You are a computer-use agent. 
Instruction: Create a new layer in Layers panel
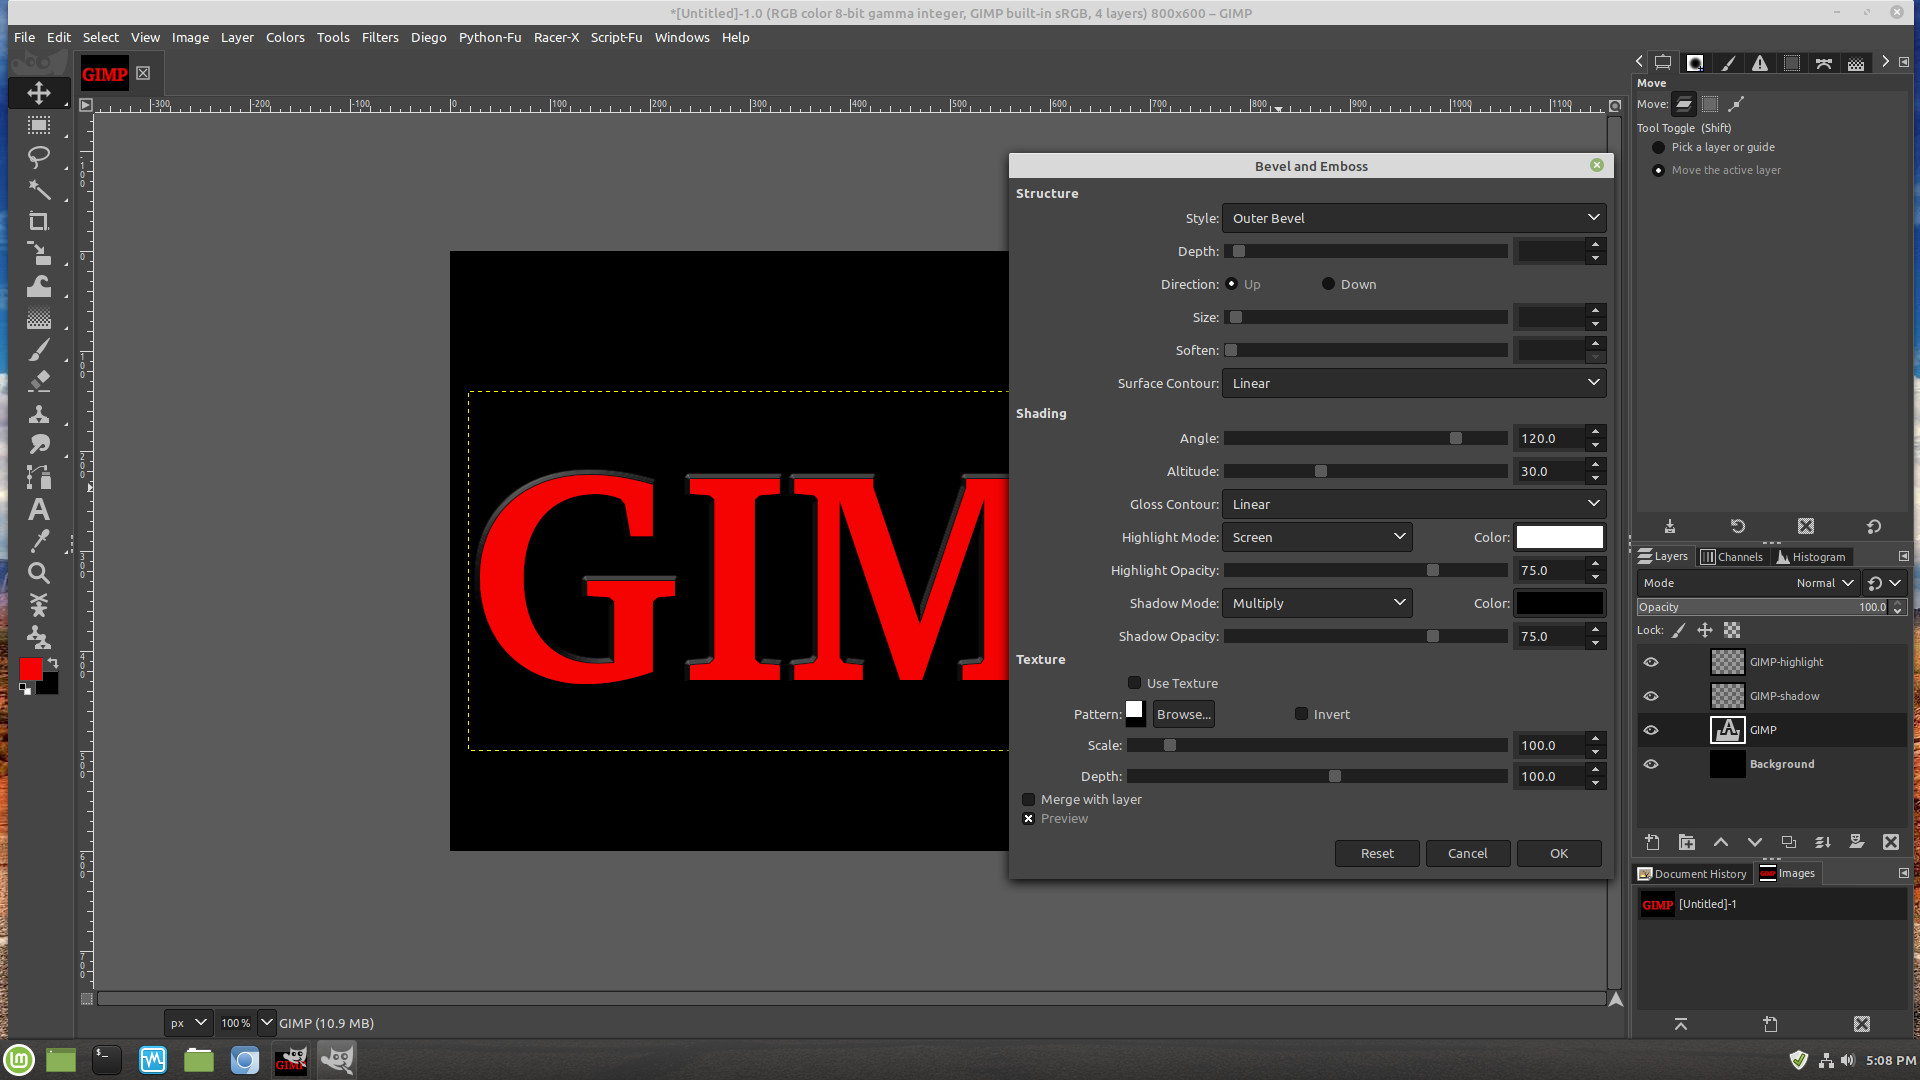[x=1653, y=842]
